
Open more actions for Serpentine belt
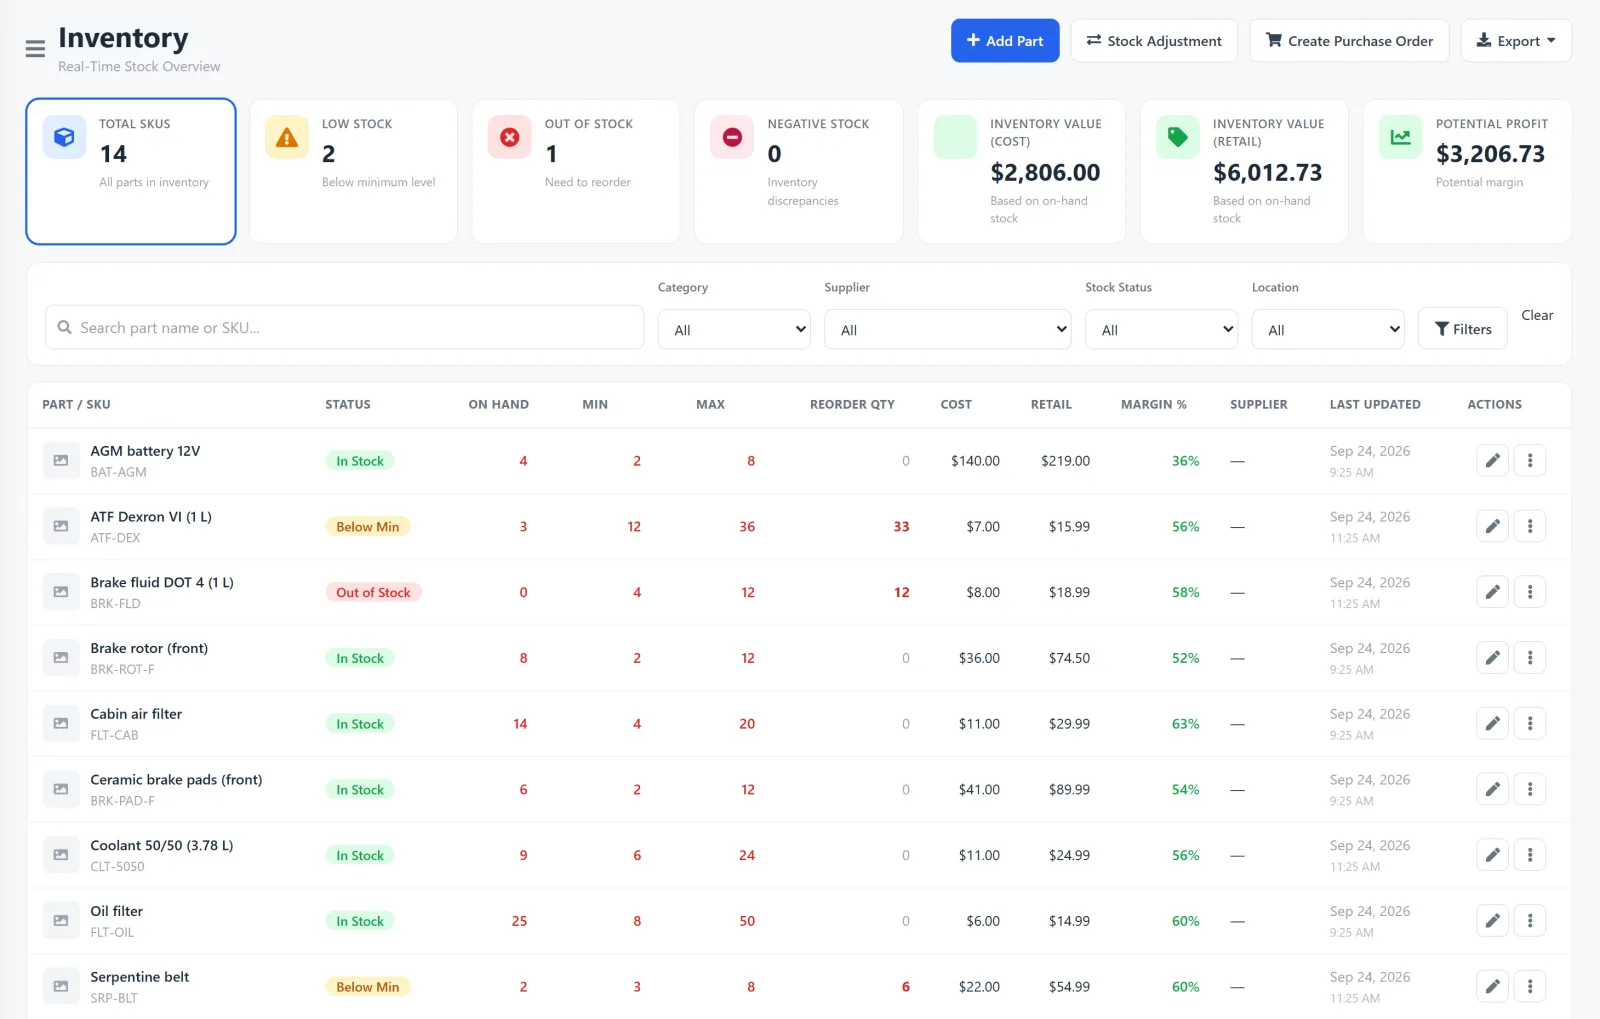1530,986
